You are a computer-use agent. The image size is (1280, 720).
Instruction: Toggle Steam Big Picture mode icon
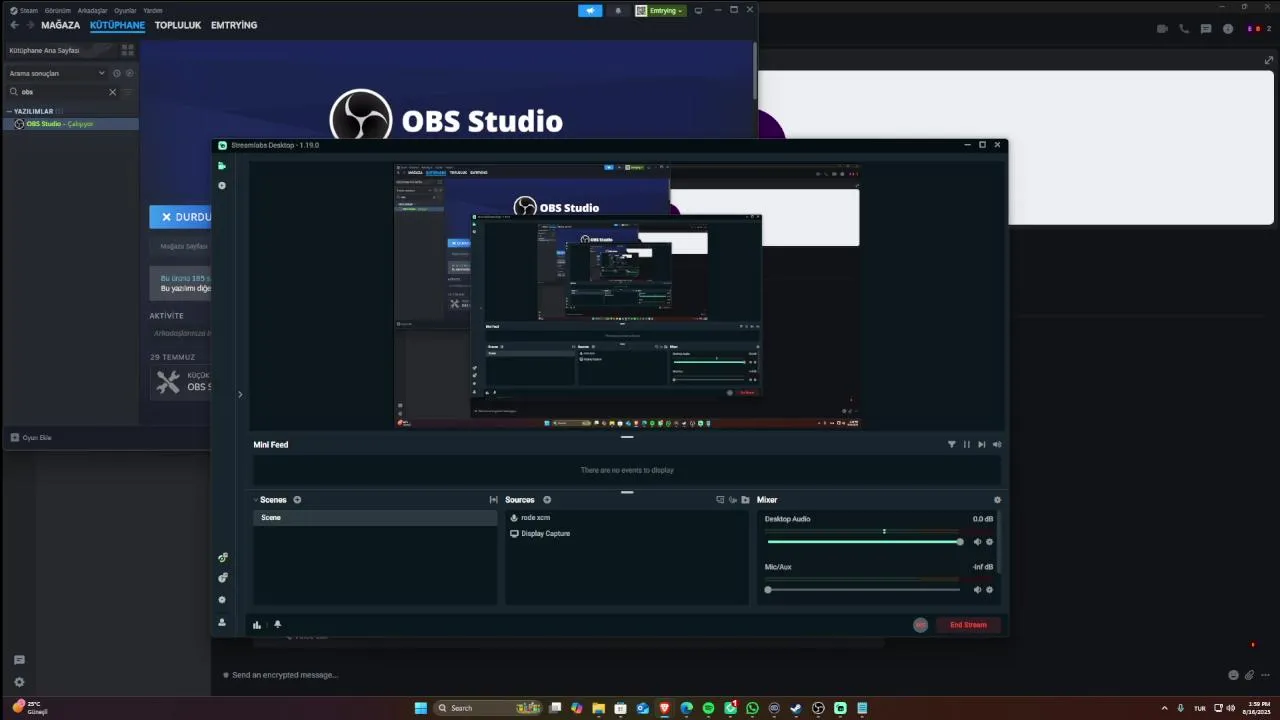698,10
